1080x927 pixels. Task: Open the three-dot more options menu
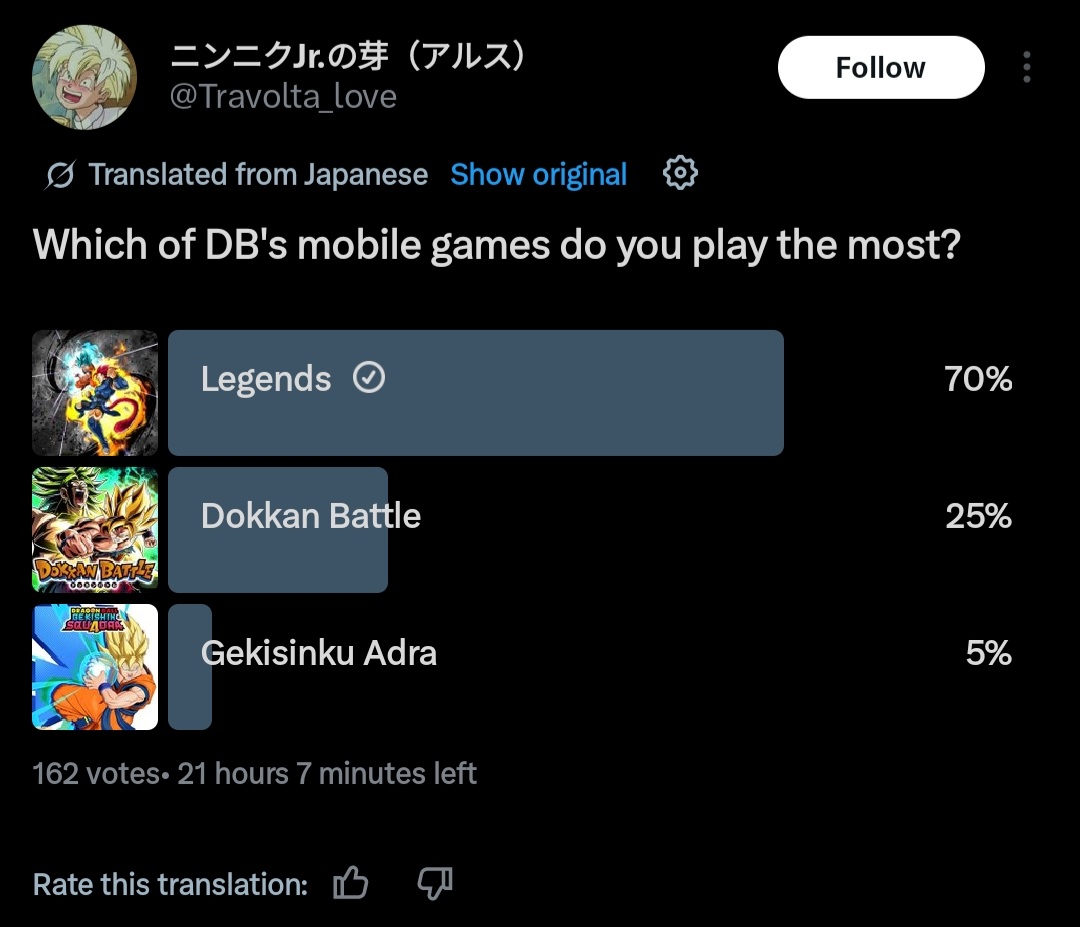click(1026, 67)
